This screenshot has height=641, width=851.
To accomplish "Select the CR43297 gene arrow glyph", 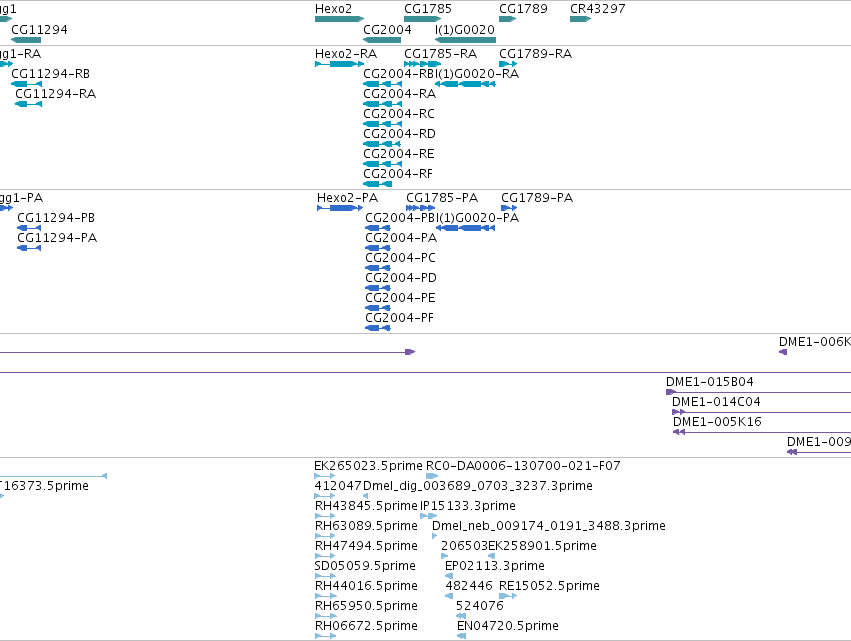I will pos(580,19).
